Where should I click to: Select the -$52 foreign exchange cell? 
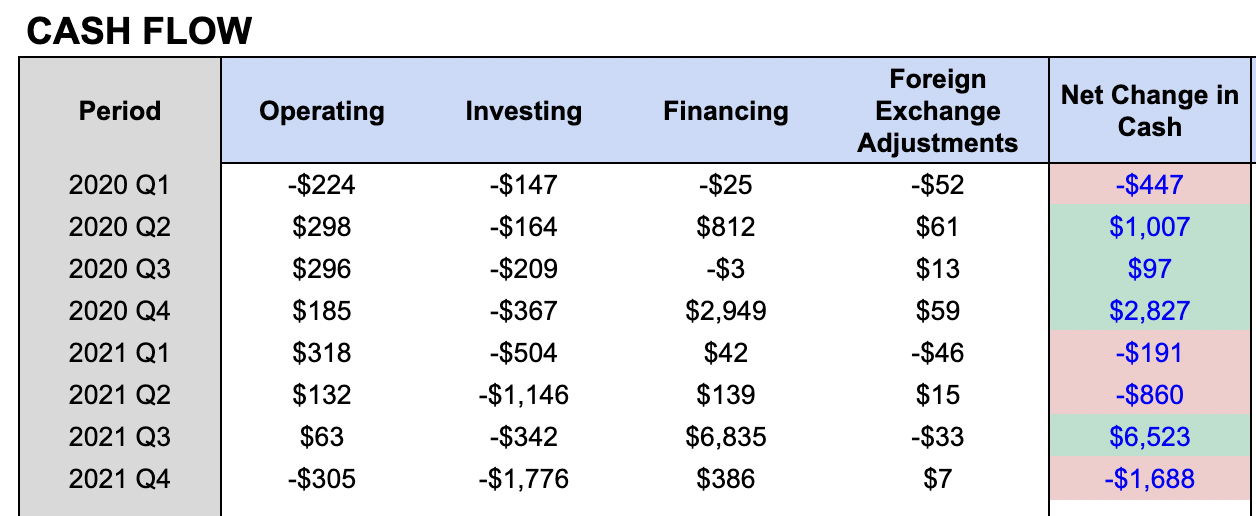point(938,185)
